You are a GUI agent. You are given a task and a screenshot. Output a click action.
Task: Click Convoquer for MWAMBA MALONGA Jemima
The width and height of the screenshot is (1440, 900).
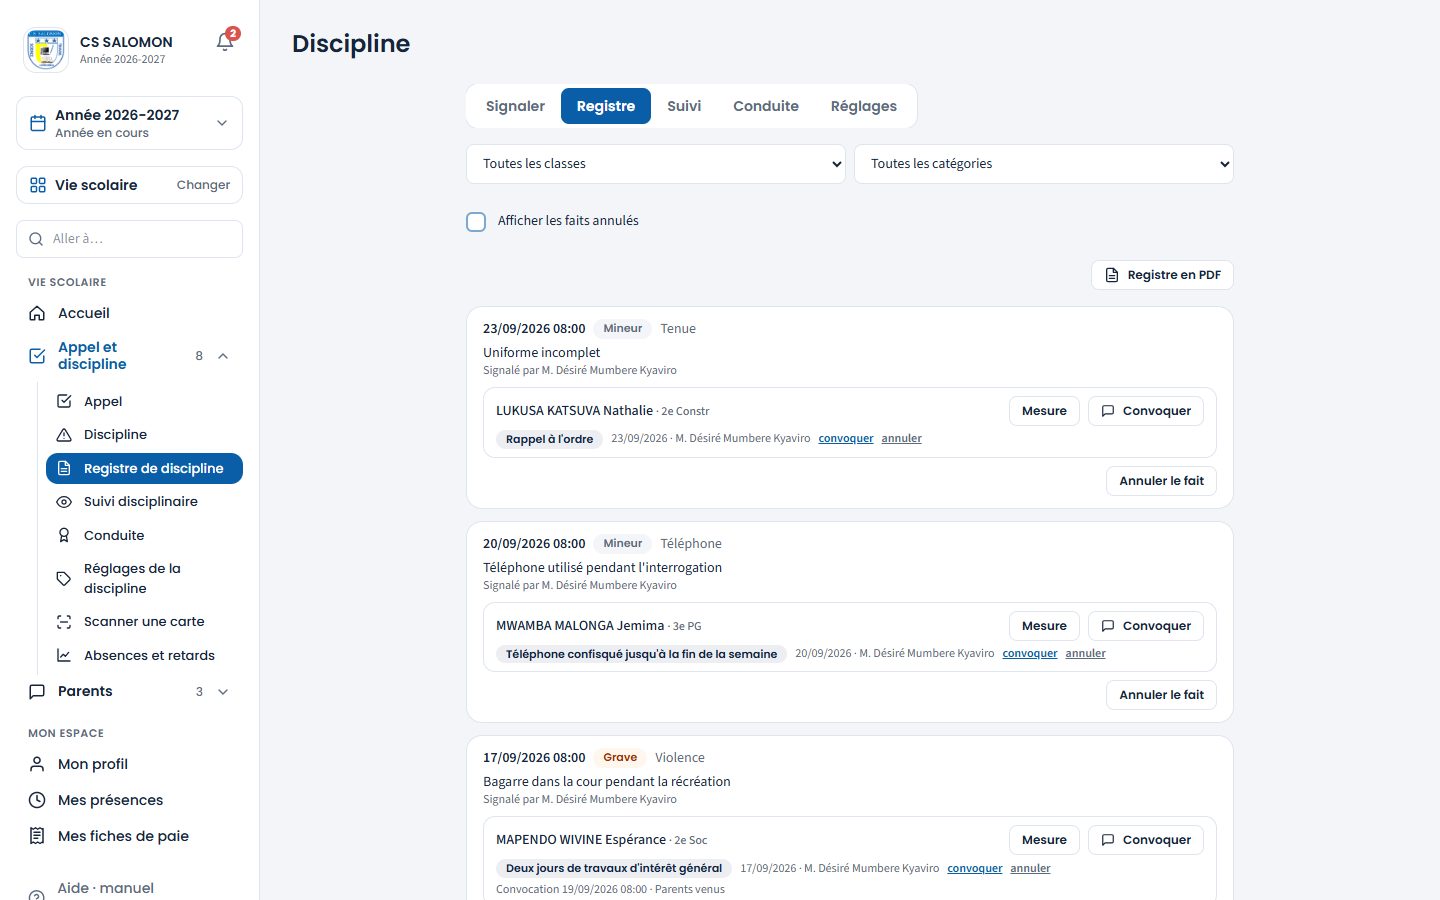(x=1146, y=626)
